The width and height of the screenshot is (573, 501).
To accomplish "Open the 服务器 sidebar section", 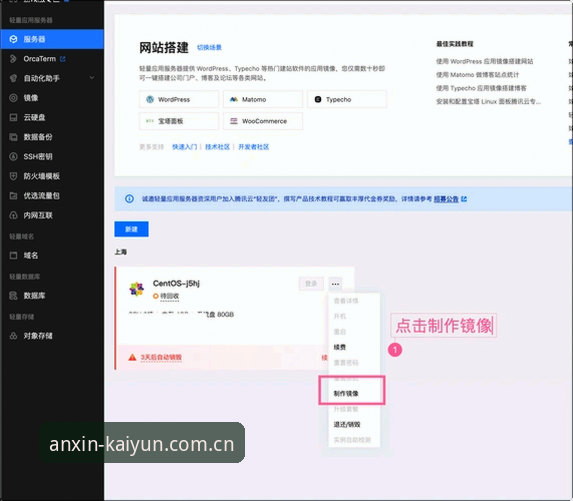I will point(52,39).
